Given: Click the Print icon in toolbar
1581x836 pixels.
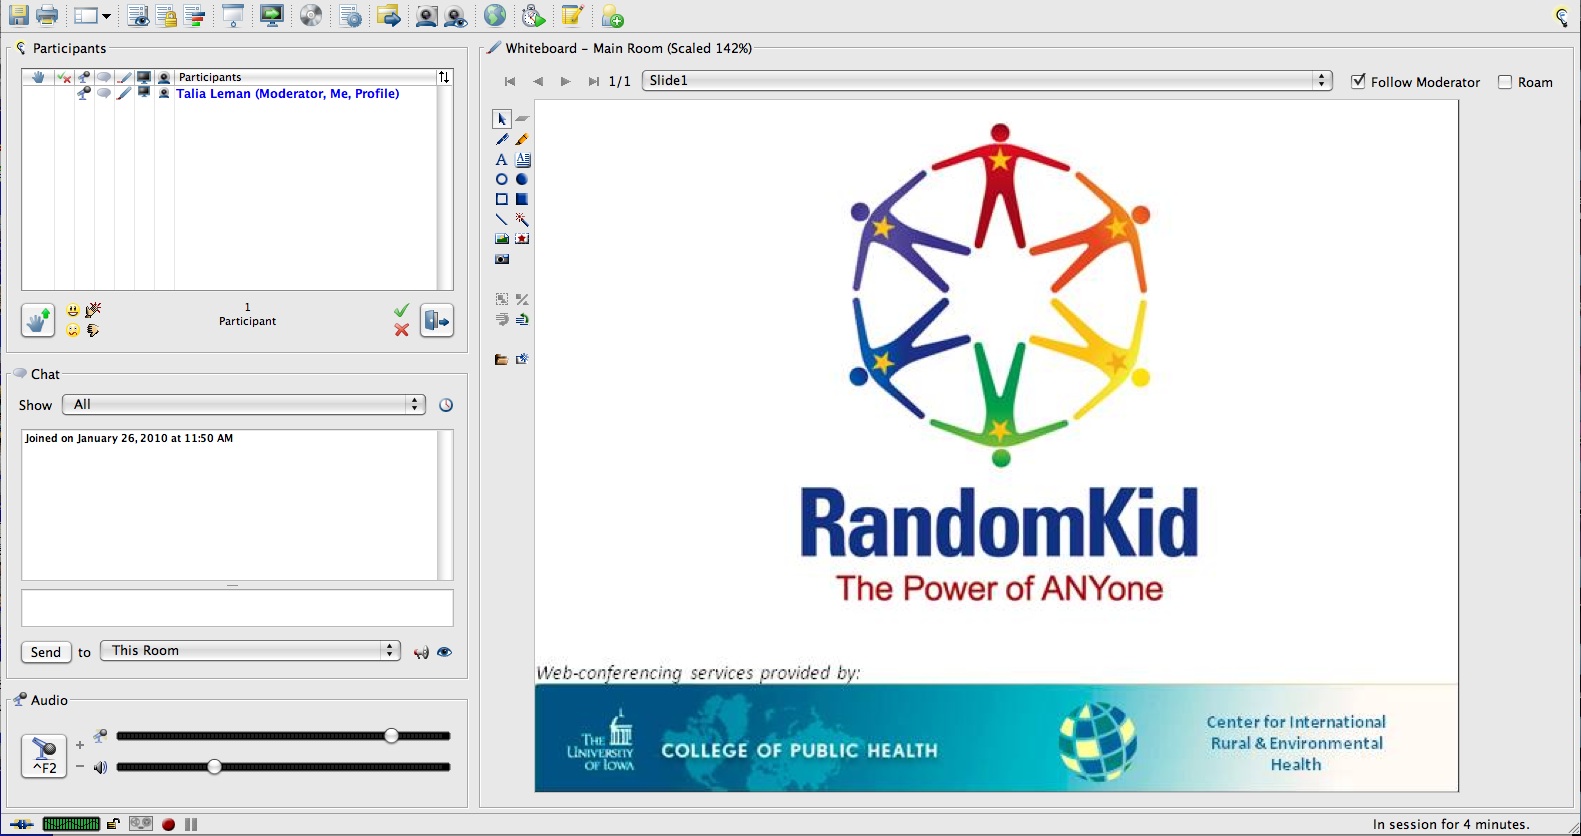Looking at the screenshot, I should pyautogui.click(x=47, y=15).
